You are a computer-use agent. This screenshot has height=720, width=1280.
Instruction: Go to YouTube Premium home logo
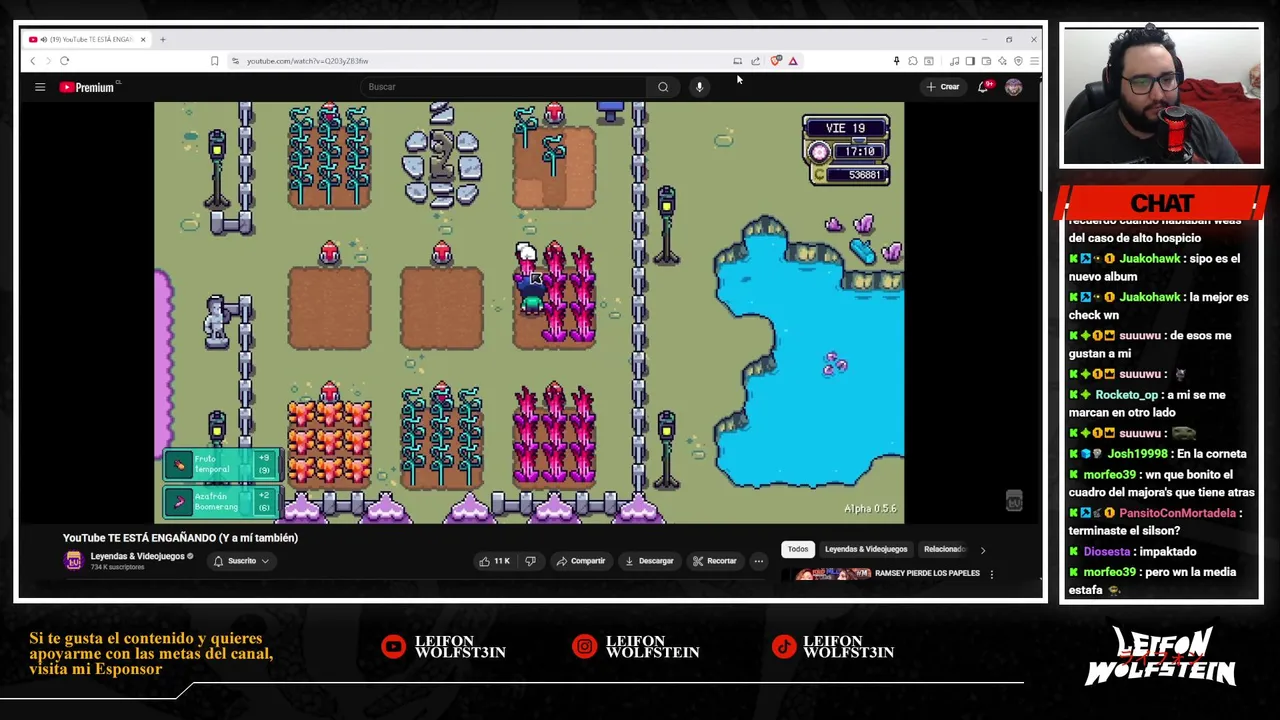coord(88,87)
